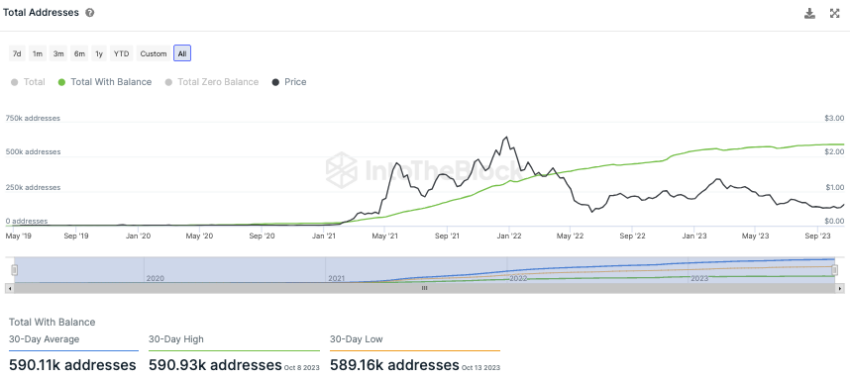The image size is (850, 379).
Task: Expand the chart to fullscreen
Action: click(834, 14)
